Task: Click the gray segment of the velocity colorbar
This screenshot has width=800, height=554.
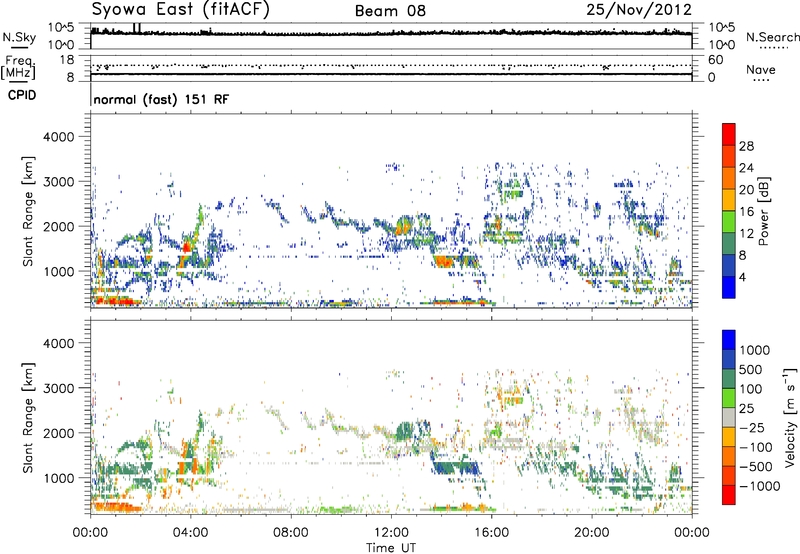Action: [x=729, y=417]
